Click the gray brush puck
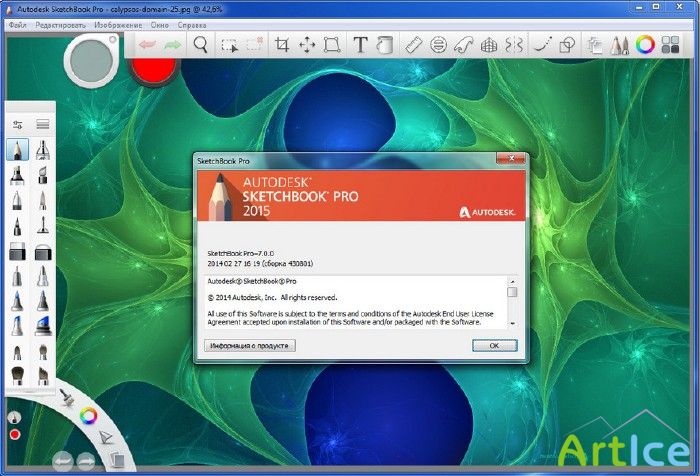 [92, 60]
